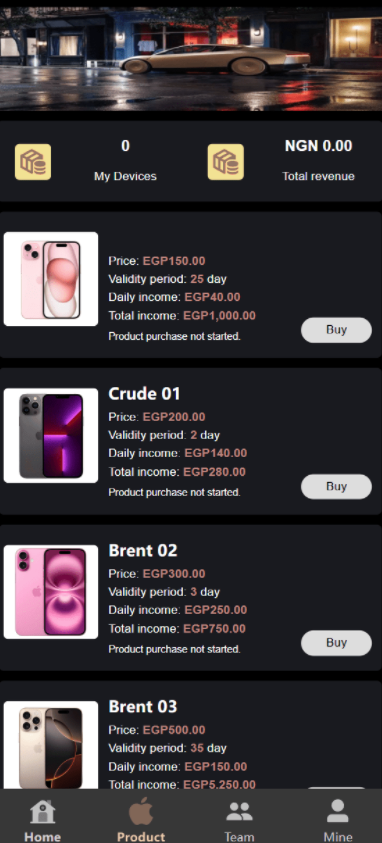The width and height of the screenshot is (382, 843).
Task: View the Brent 03 gold phone image
Action: [51, 745]
